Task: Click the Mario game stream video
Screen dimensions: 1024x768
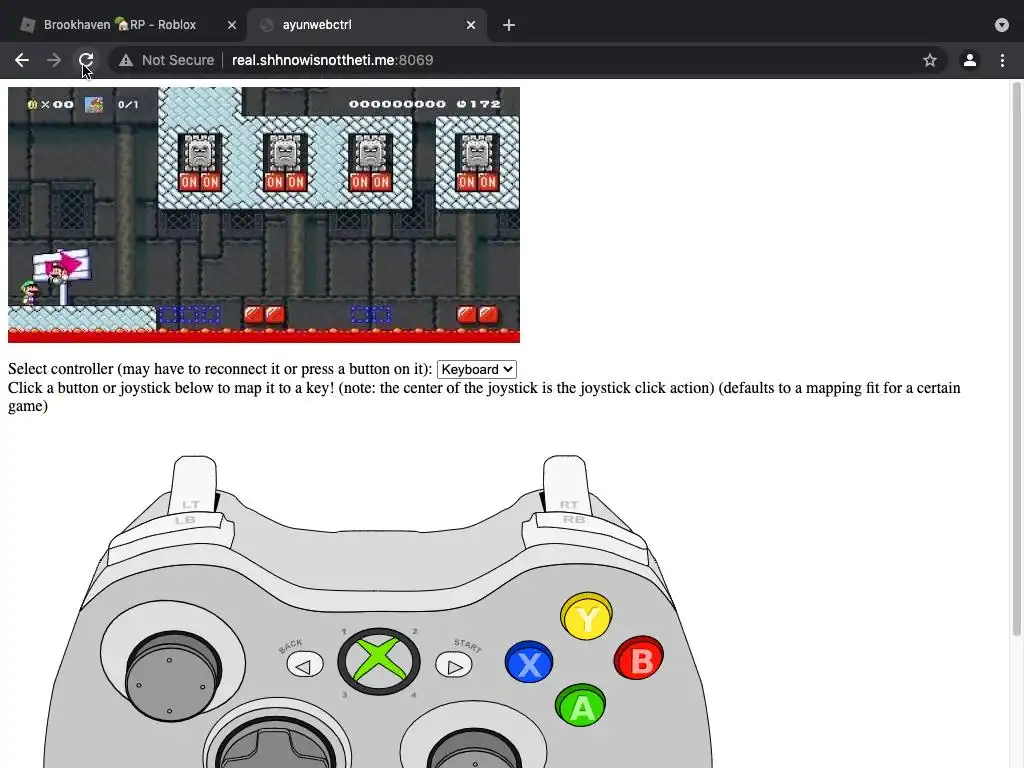Action: (x=264, y=215)
